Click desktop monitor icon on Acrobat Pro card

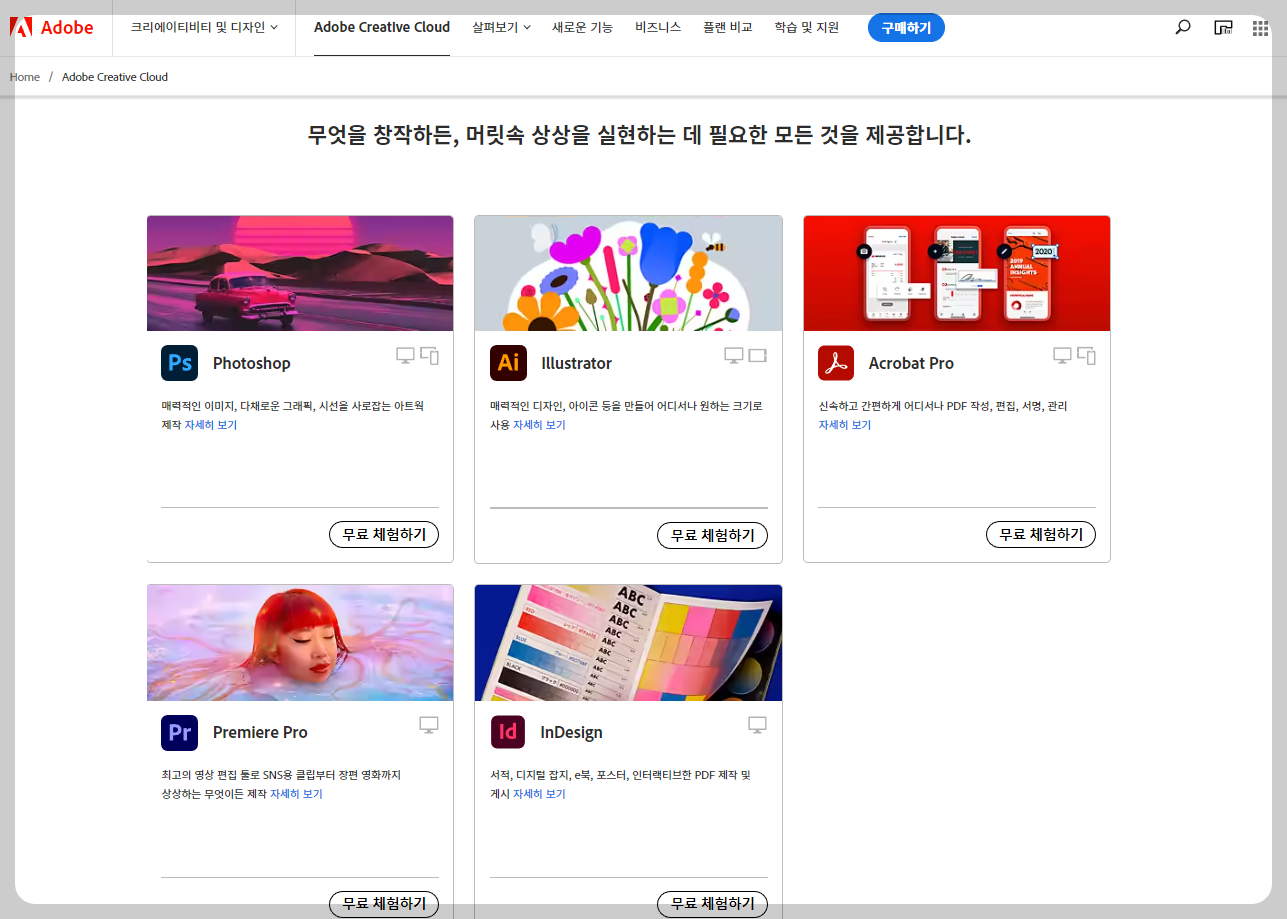click(1062, 355)
